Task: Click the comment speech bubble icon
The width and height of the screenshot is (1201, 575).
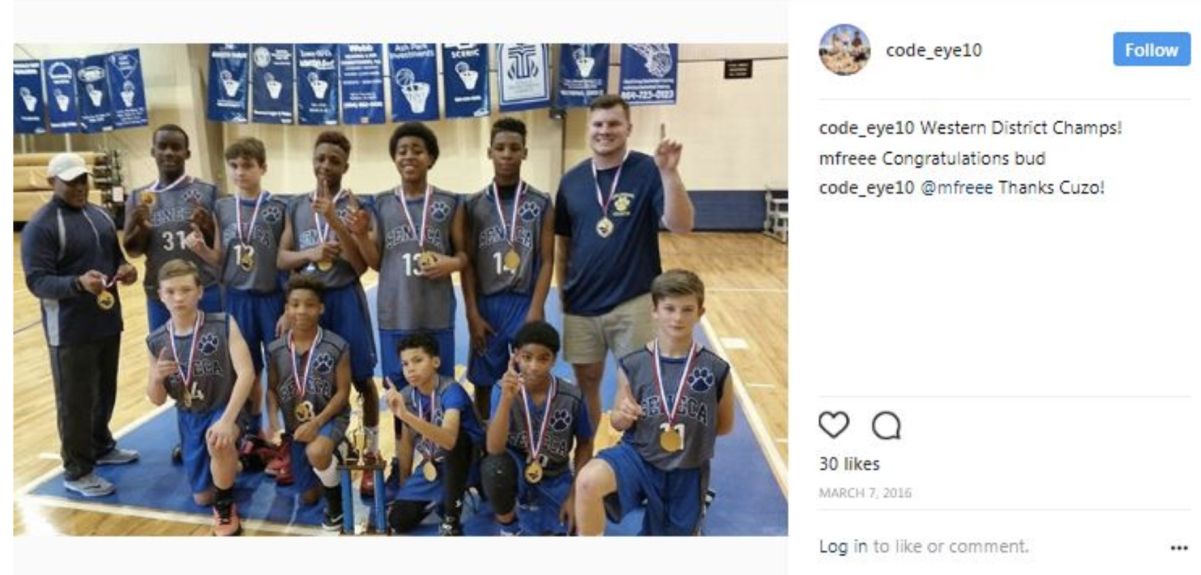Action: (886, 426)
